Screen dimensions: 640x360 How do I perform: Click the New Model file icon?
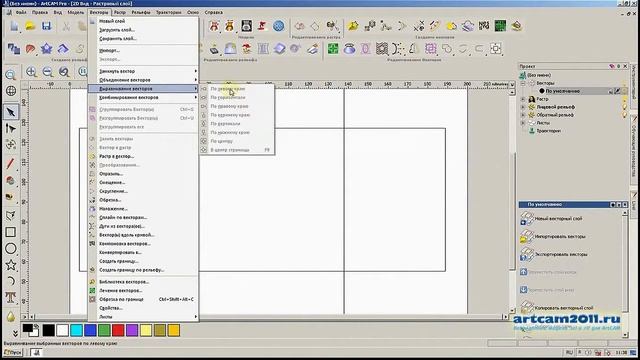tap(14, 26)
